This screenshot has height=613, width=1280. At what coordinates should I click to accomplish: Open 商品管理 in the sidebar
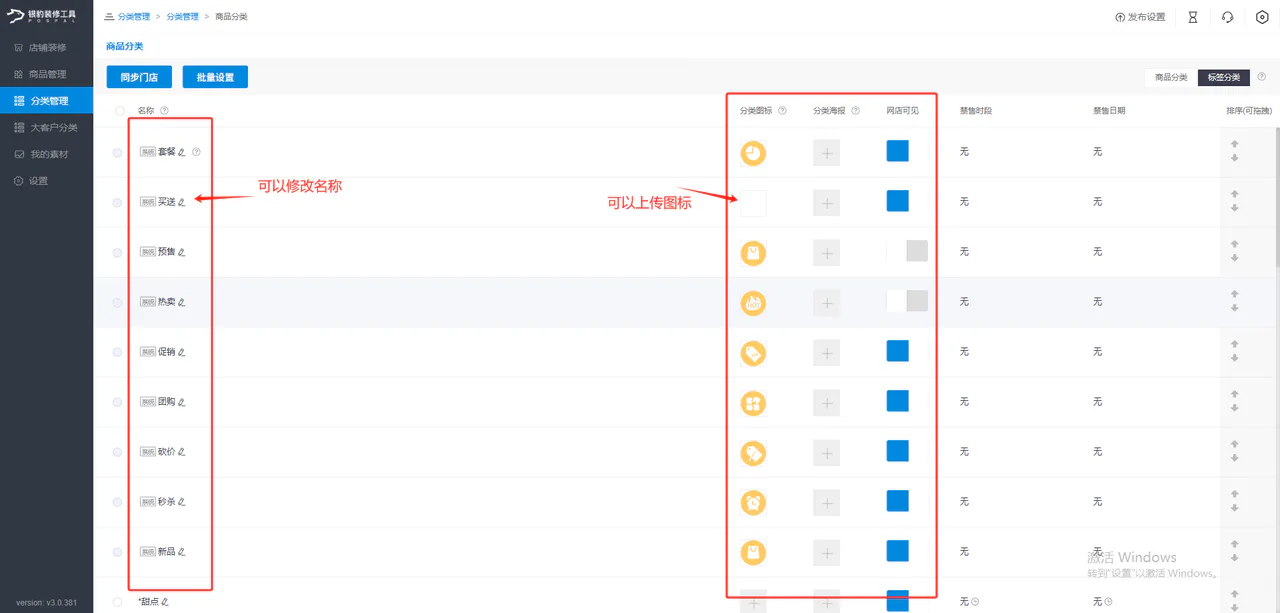click(46, 74)
